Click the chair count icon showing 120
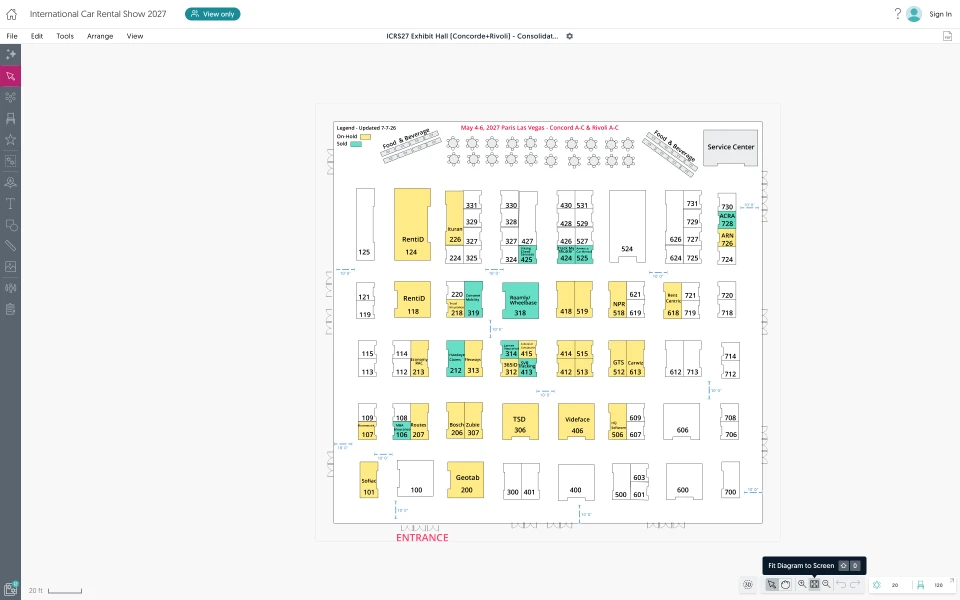960x600 pixels. (920, 585)
